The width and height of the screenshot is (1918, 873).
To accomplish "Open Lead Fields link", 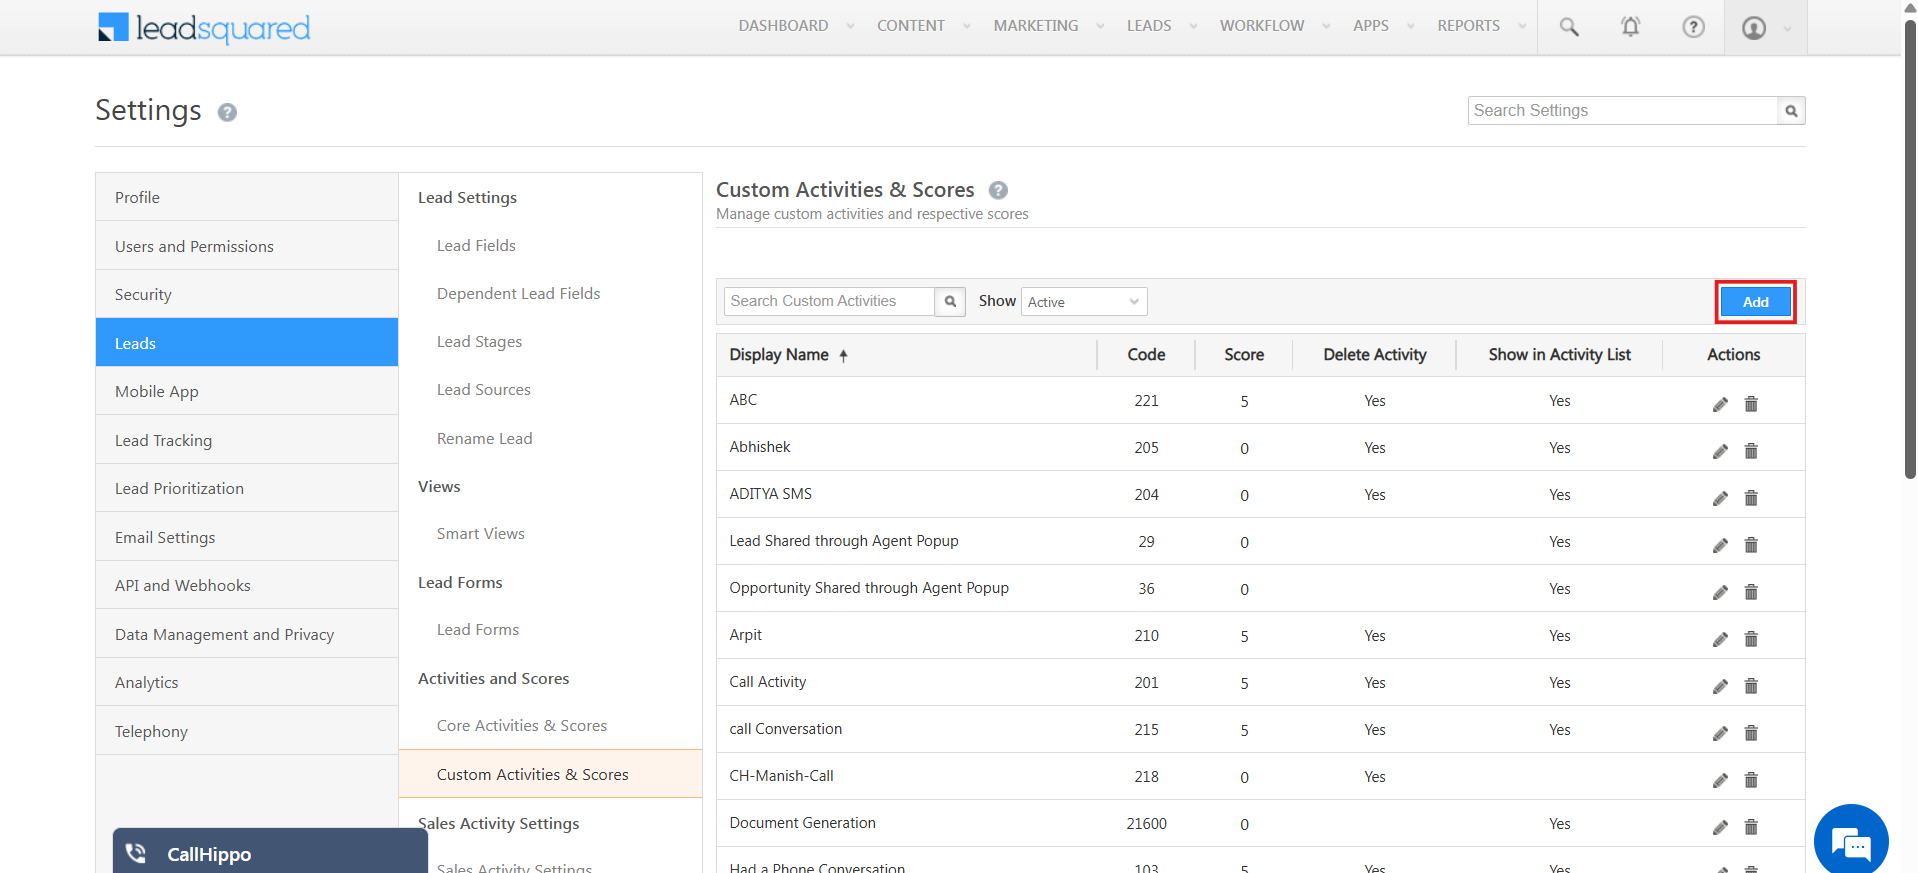I will [476, 246].
